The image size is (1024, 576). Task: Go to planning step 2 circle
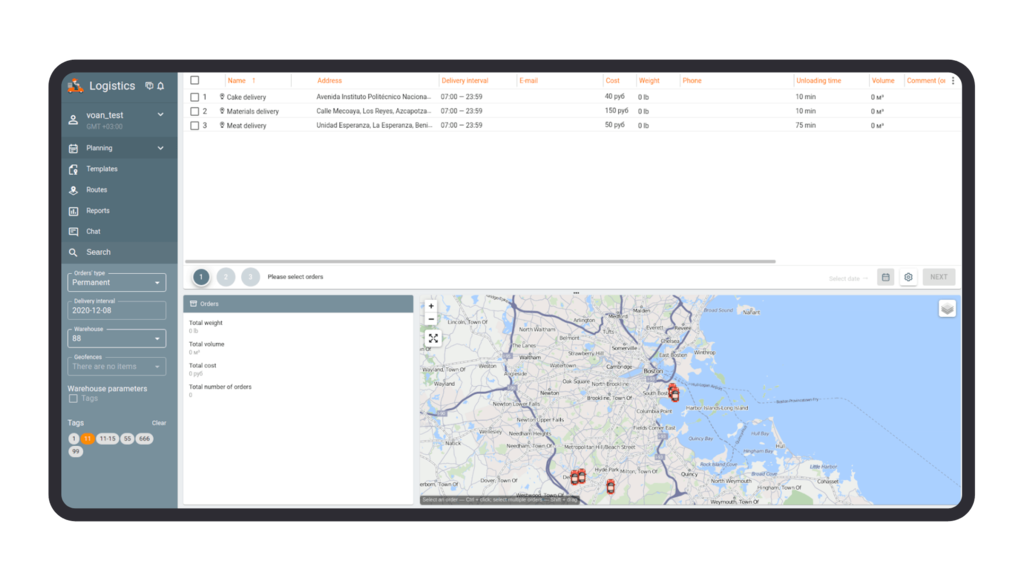point(226,277)
